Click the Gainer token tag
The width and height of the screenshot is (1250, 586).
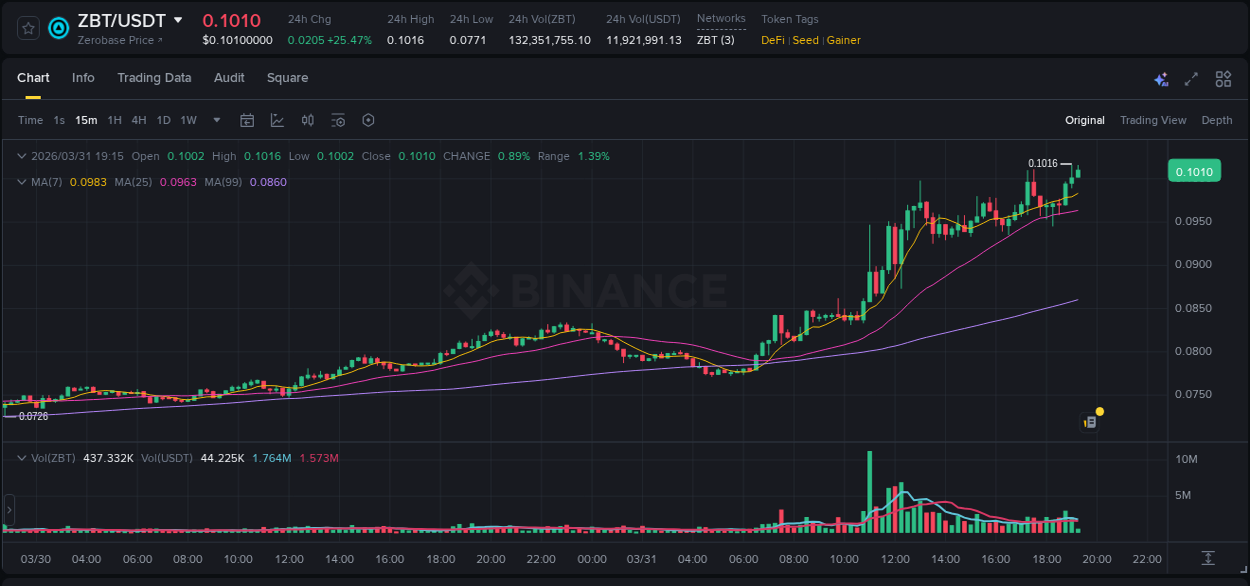[x=841, y=40]
